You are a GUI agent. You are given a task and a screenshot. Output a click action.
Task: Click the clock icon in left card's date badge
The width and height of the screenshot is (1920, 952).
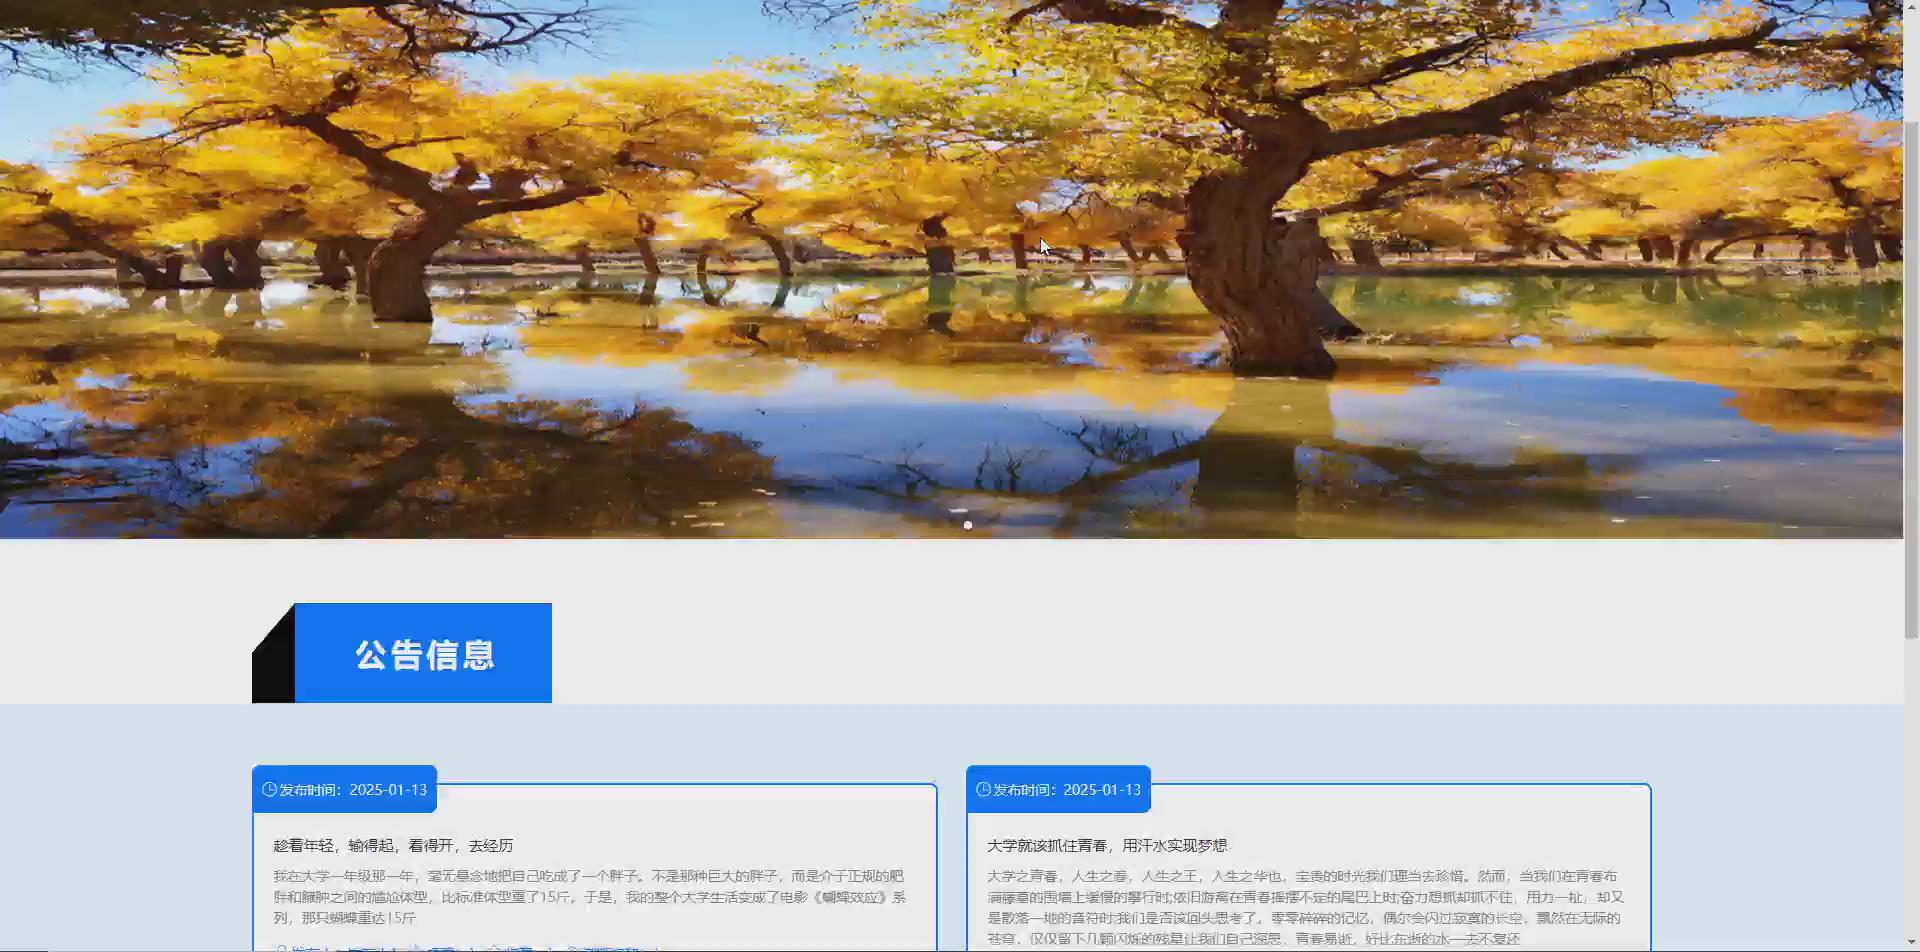click(270, 789)
